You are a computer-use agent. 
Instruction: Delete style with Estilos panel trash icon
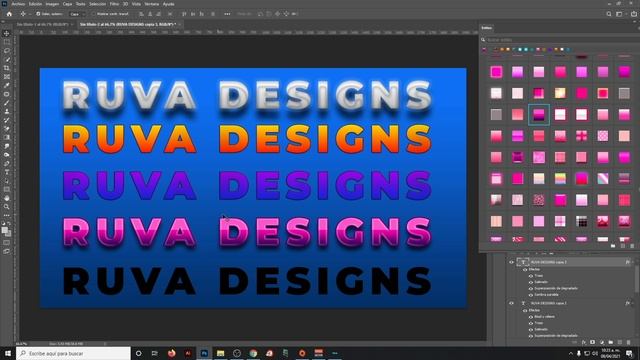pos(632,246)
